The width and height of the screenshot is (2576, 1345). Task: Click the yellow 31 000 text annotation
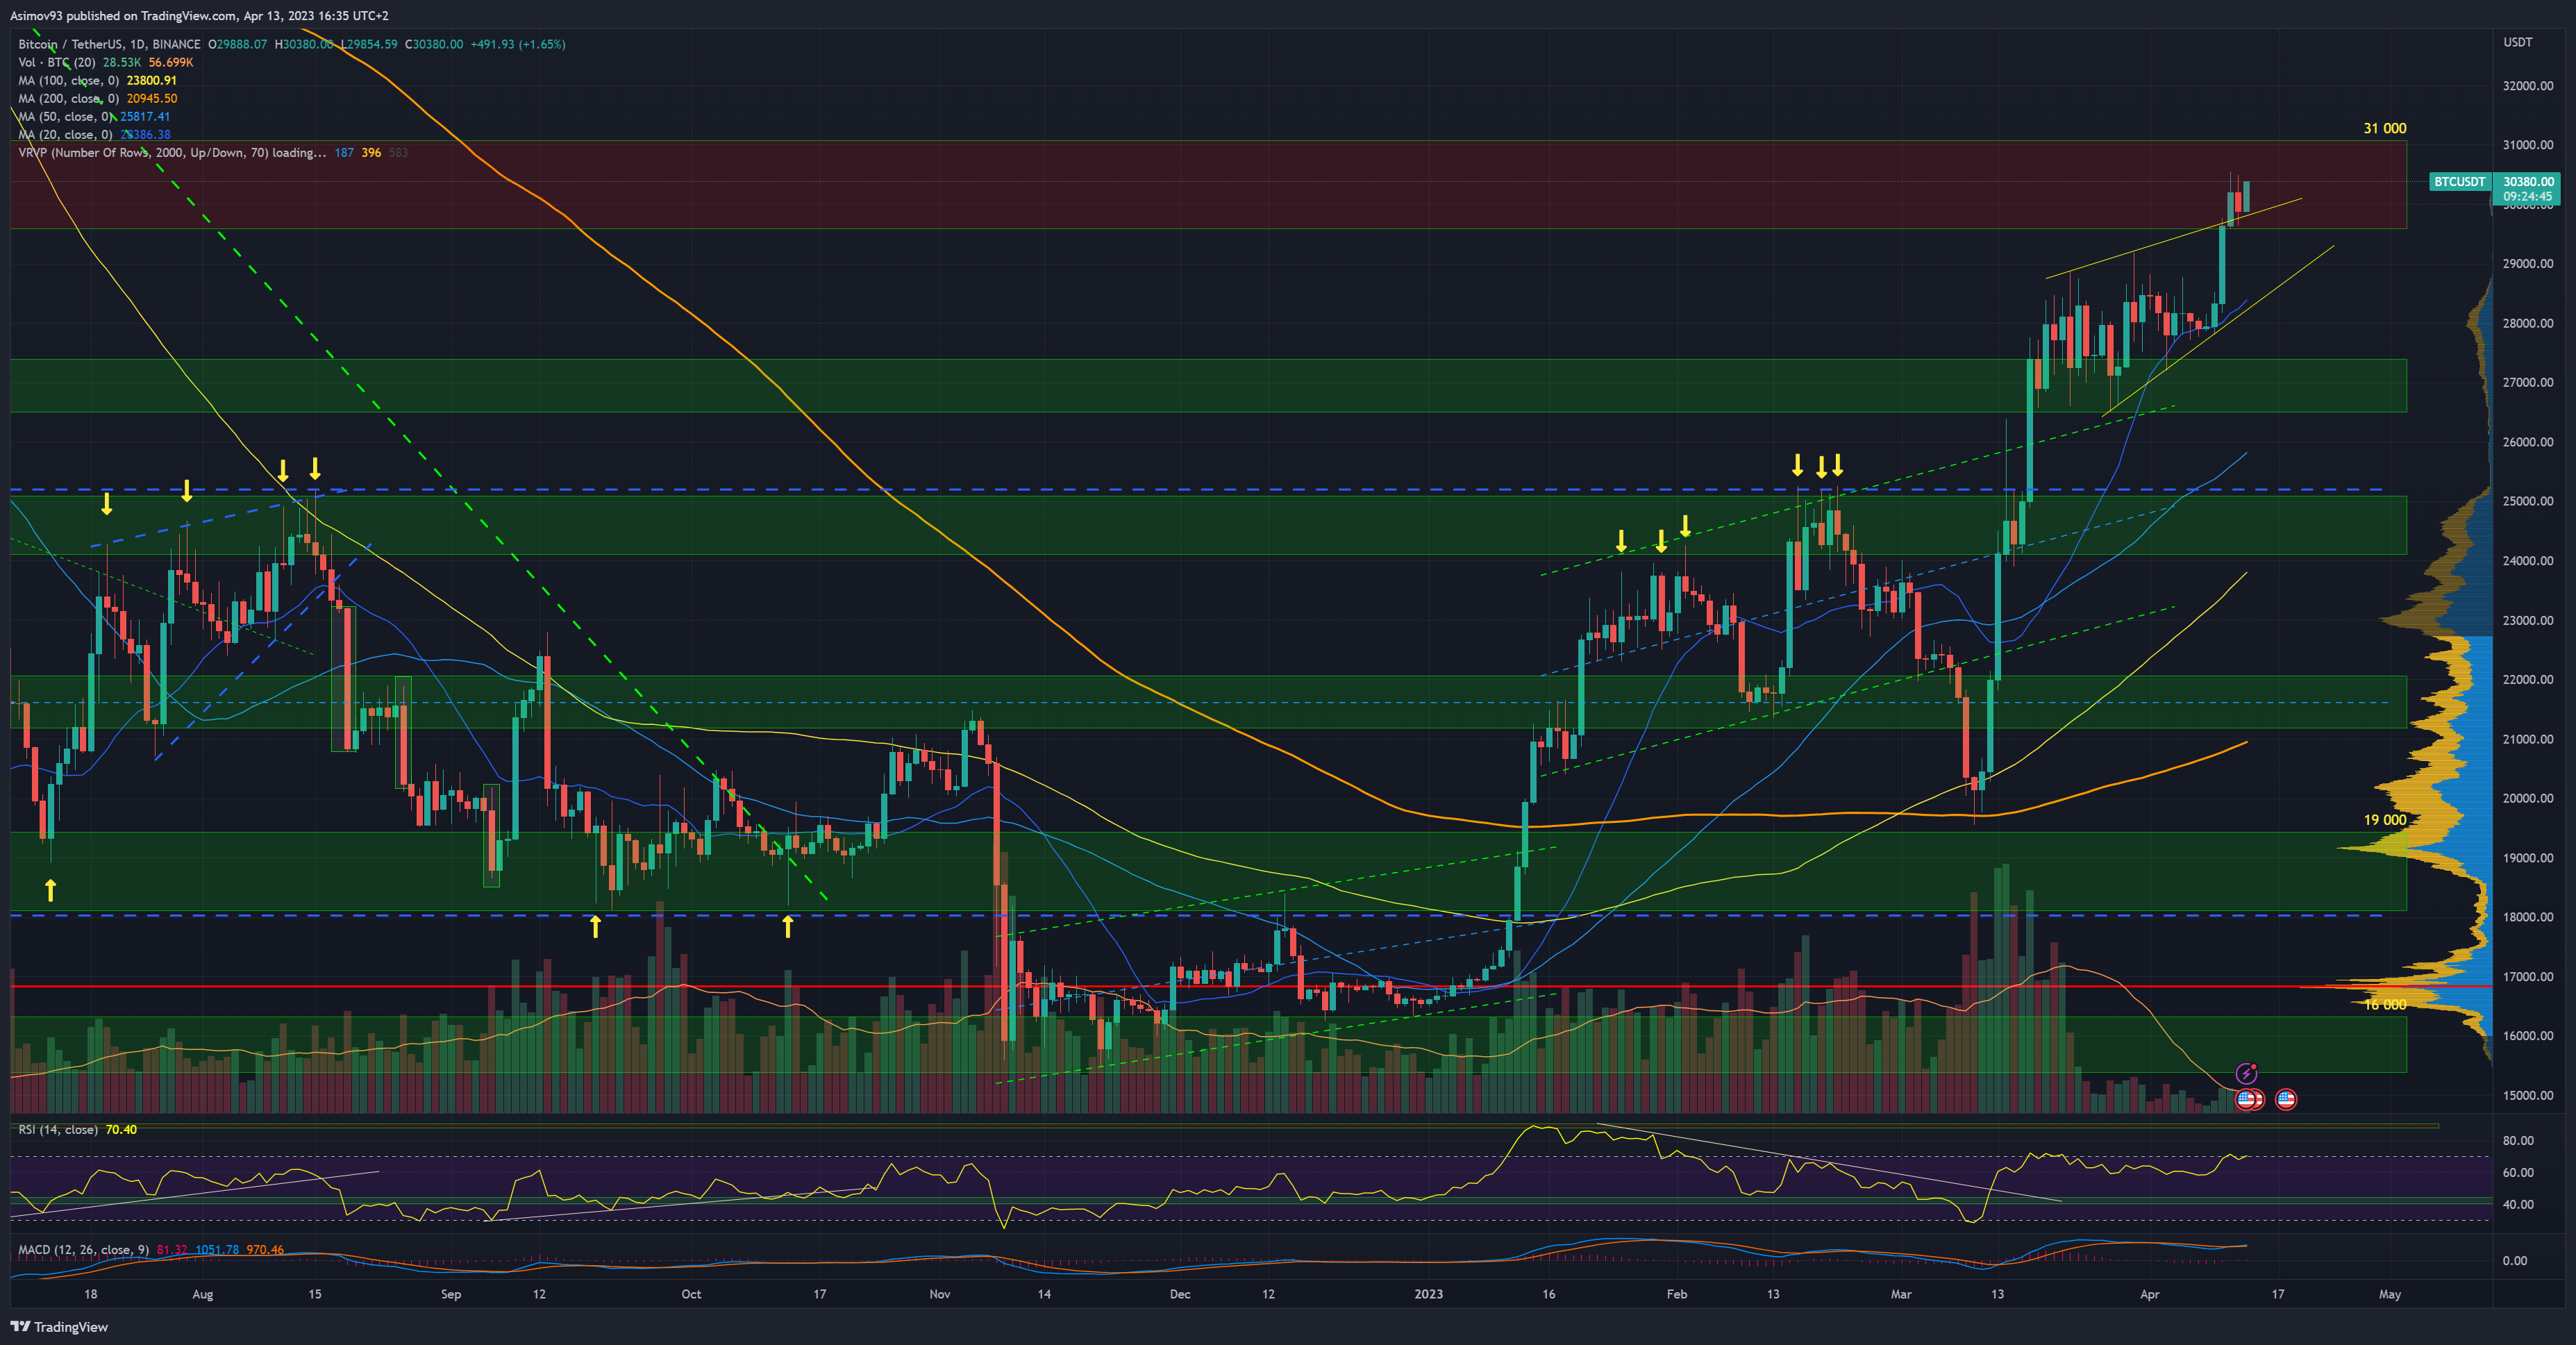(2384, 128)
